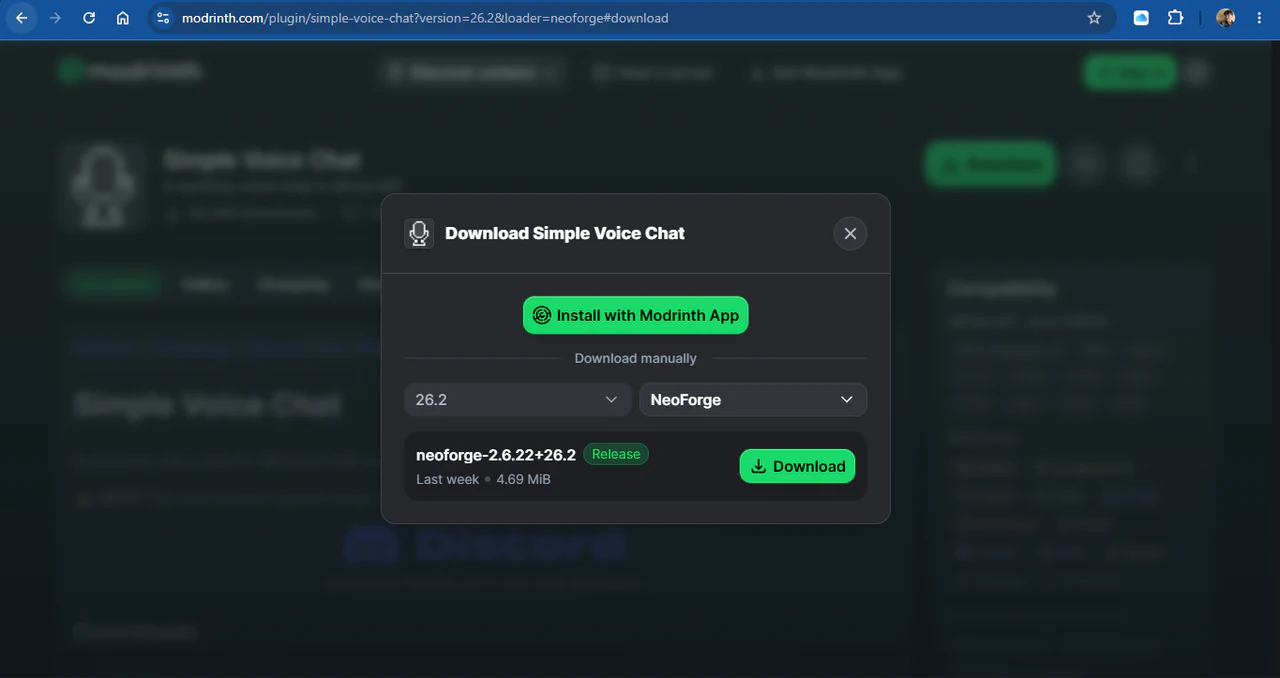
Task: Reload the current page
Action: [x=89, y=18]
